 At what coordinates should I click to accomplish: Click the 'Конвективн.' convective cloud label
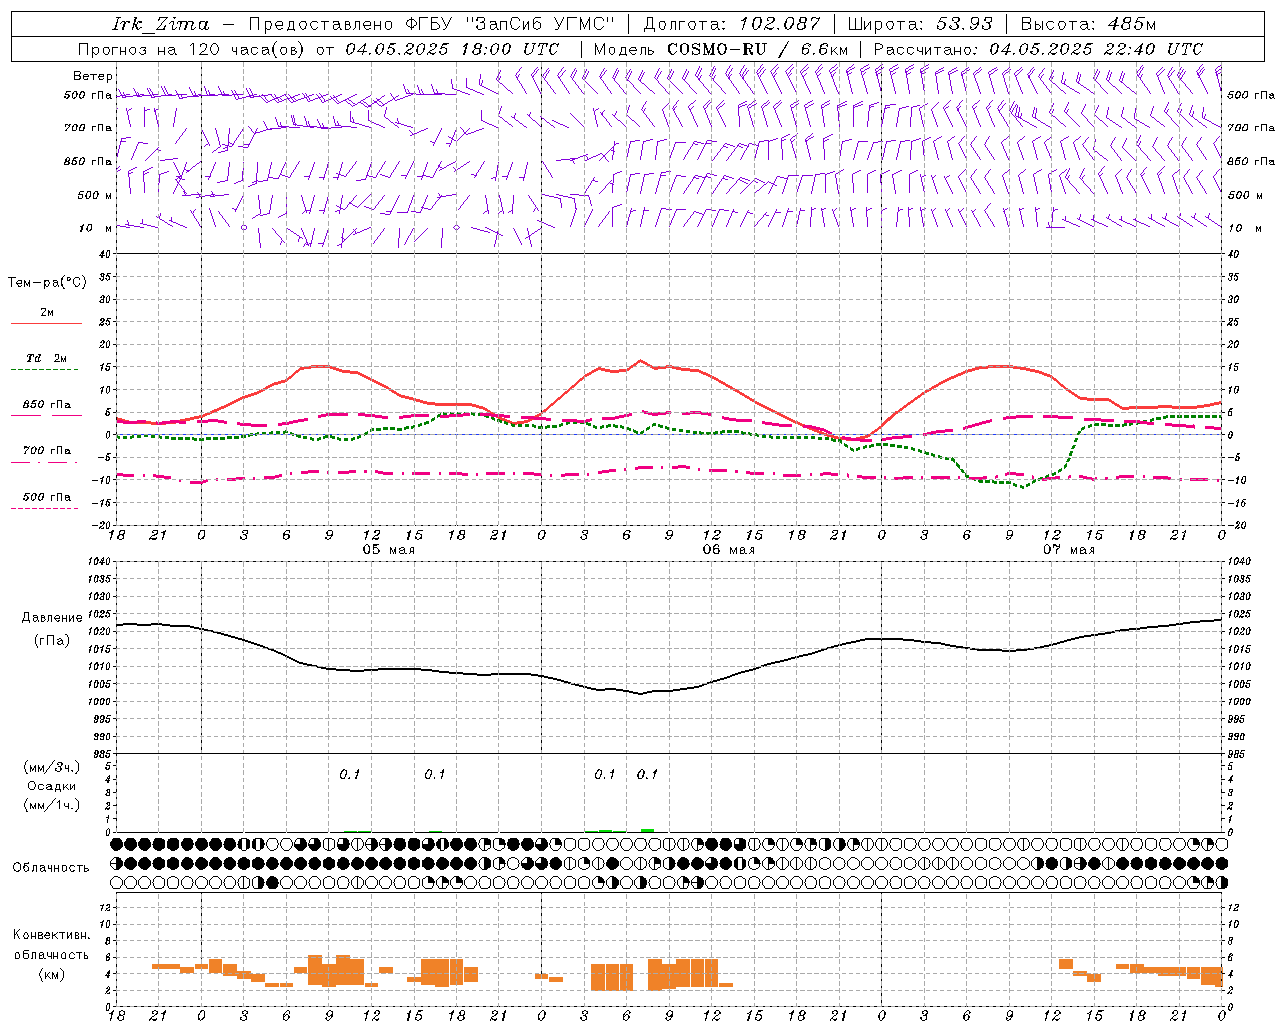pos(52,935)
